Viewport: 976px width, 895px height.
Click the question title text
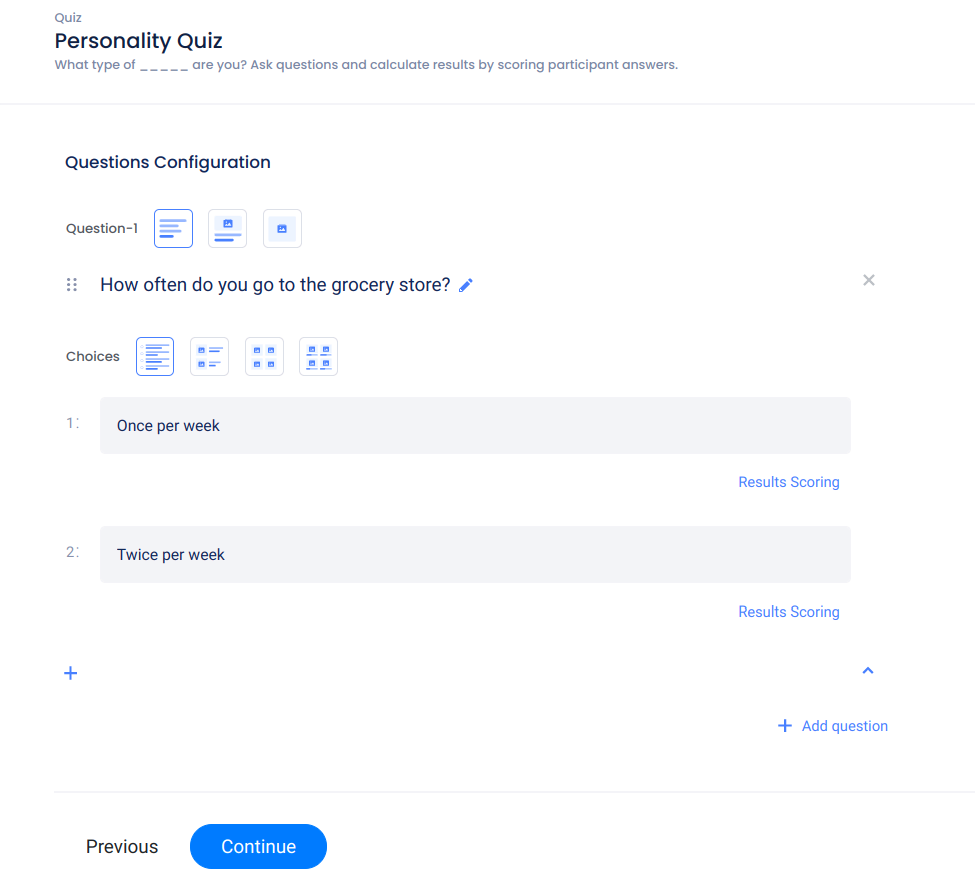pos(275,285)
